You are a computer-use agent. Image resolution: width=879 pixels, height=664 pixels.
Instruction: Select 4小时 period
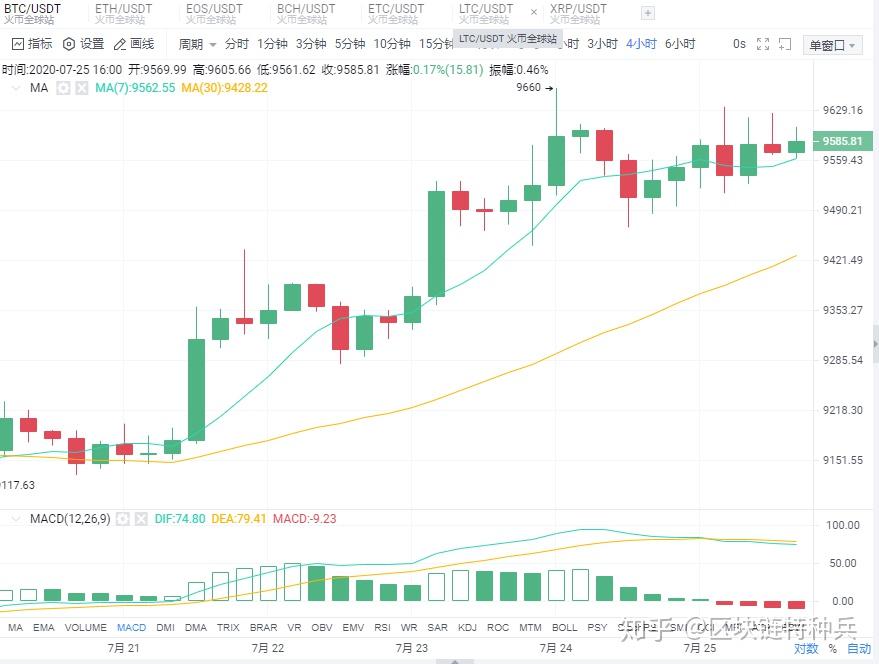coord(641,44)
